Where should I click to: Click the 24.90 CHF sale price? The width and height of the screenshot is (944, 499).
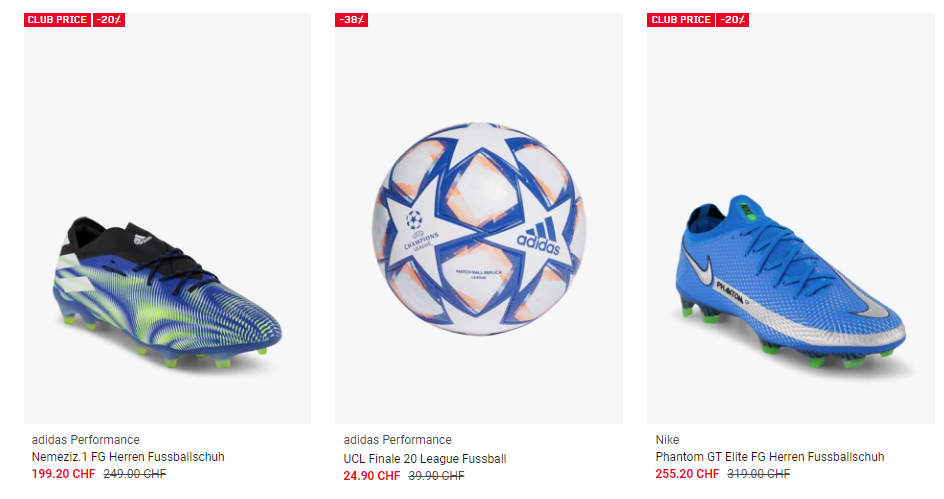point(372,475)
